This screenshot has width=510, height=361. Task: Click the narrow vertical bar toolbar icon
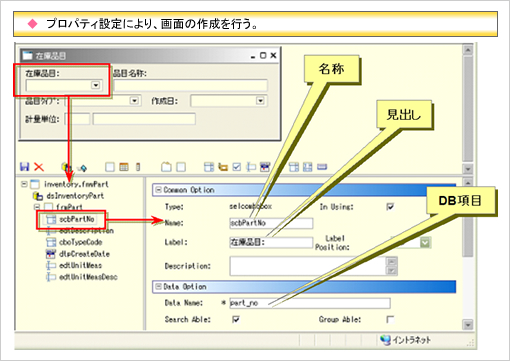click(x=138, y=167)
